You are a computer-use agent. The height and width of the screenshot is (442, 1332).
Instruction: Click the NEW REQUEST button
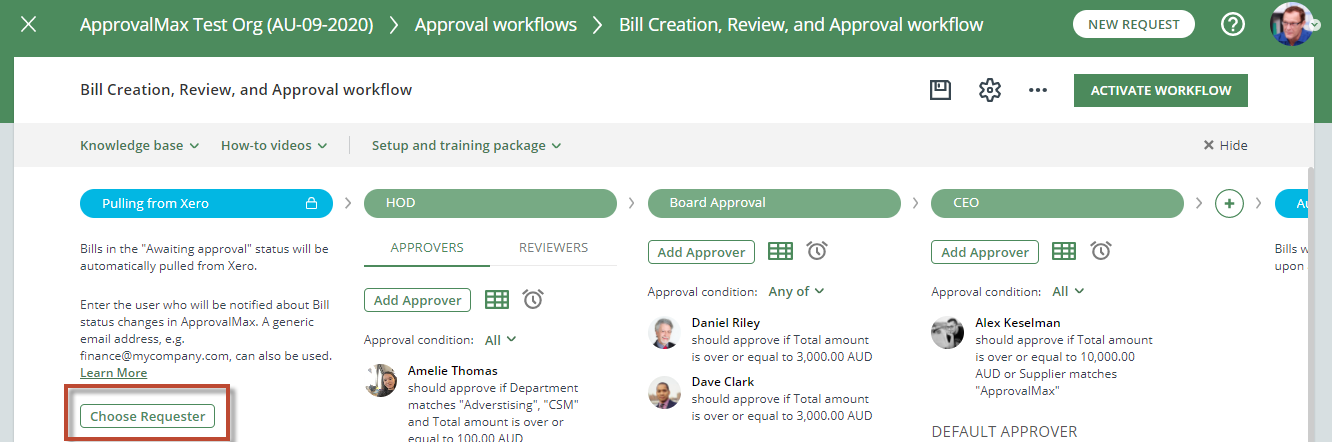pyautogui.click(x=1133, y=24)
